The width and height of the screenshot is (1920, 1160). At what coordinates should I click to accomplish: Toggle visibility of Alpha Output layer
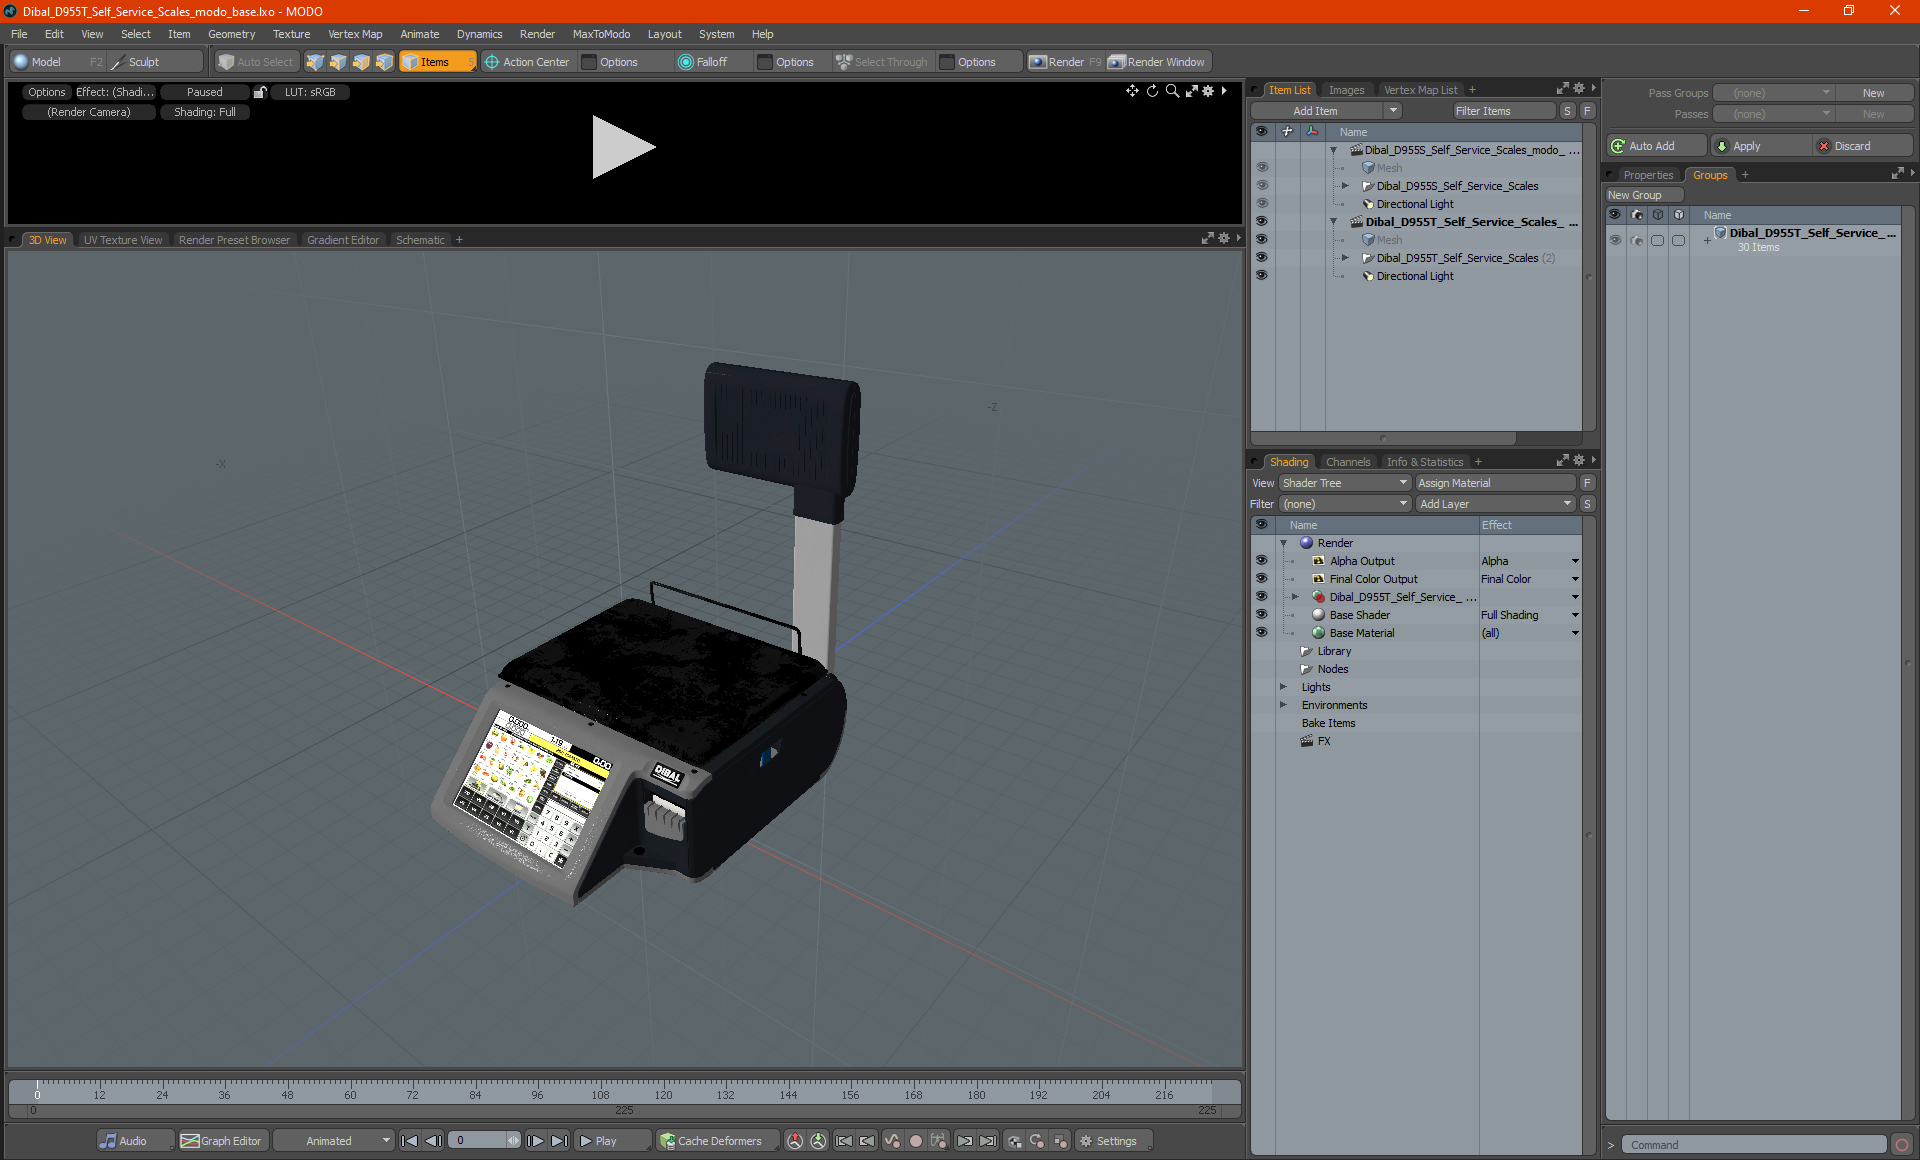pyautogui.click(x=1261, y=561)
